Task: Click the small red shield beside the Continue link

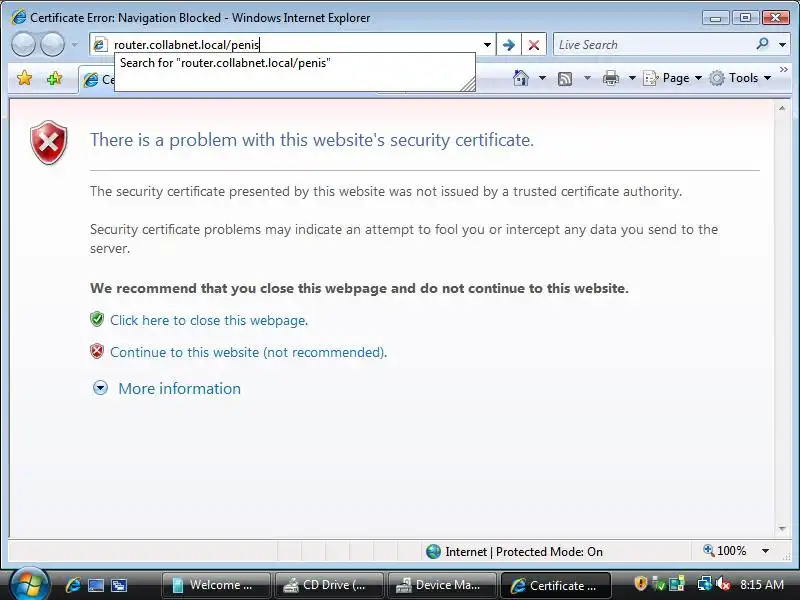Action: pos(97,352)
